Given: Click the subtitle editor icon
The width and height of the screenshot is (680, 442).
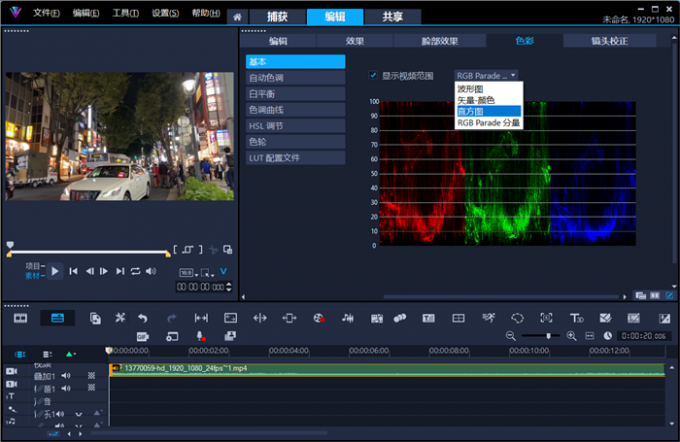Looking at the screenshot, I should click(428, 318).
